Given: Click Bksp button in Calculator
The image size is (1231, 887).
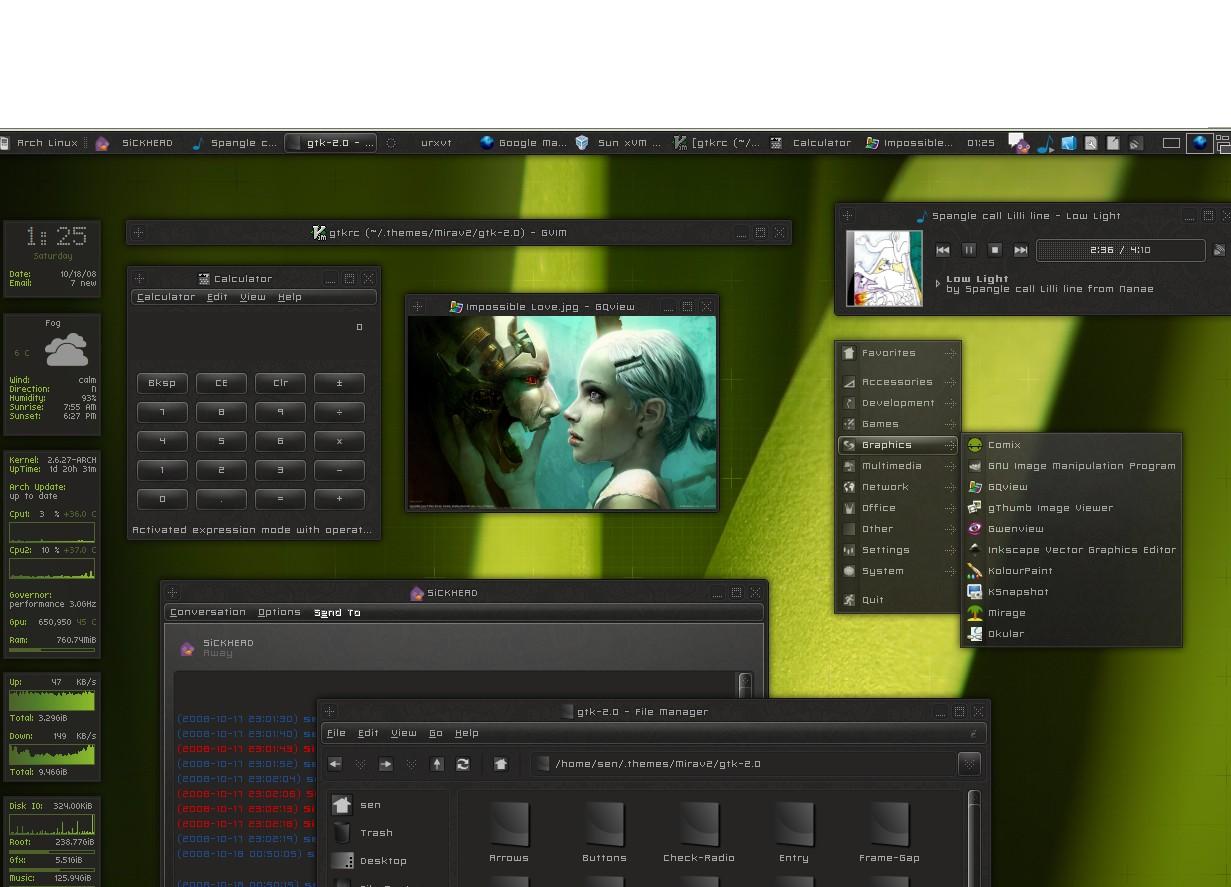Looking at the screenshot, I should (x=162, y=383).
